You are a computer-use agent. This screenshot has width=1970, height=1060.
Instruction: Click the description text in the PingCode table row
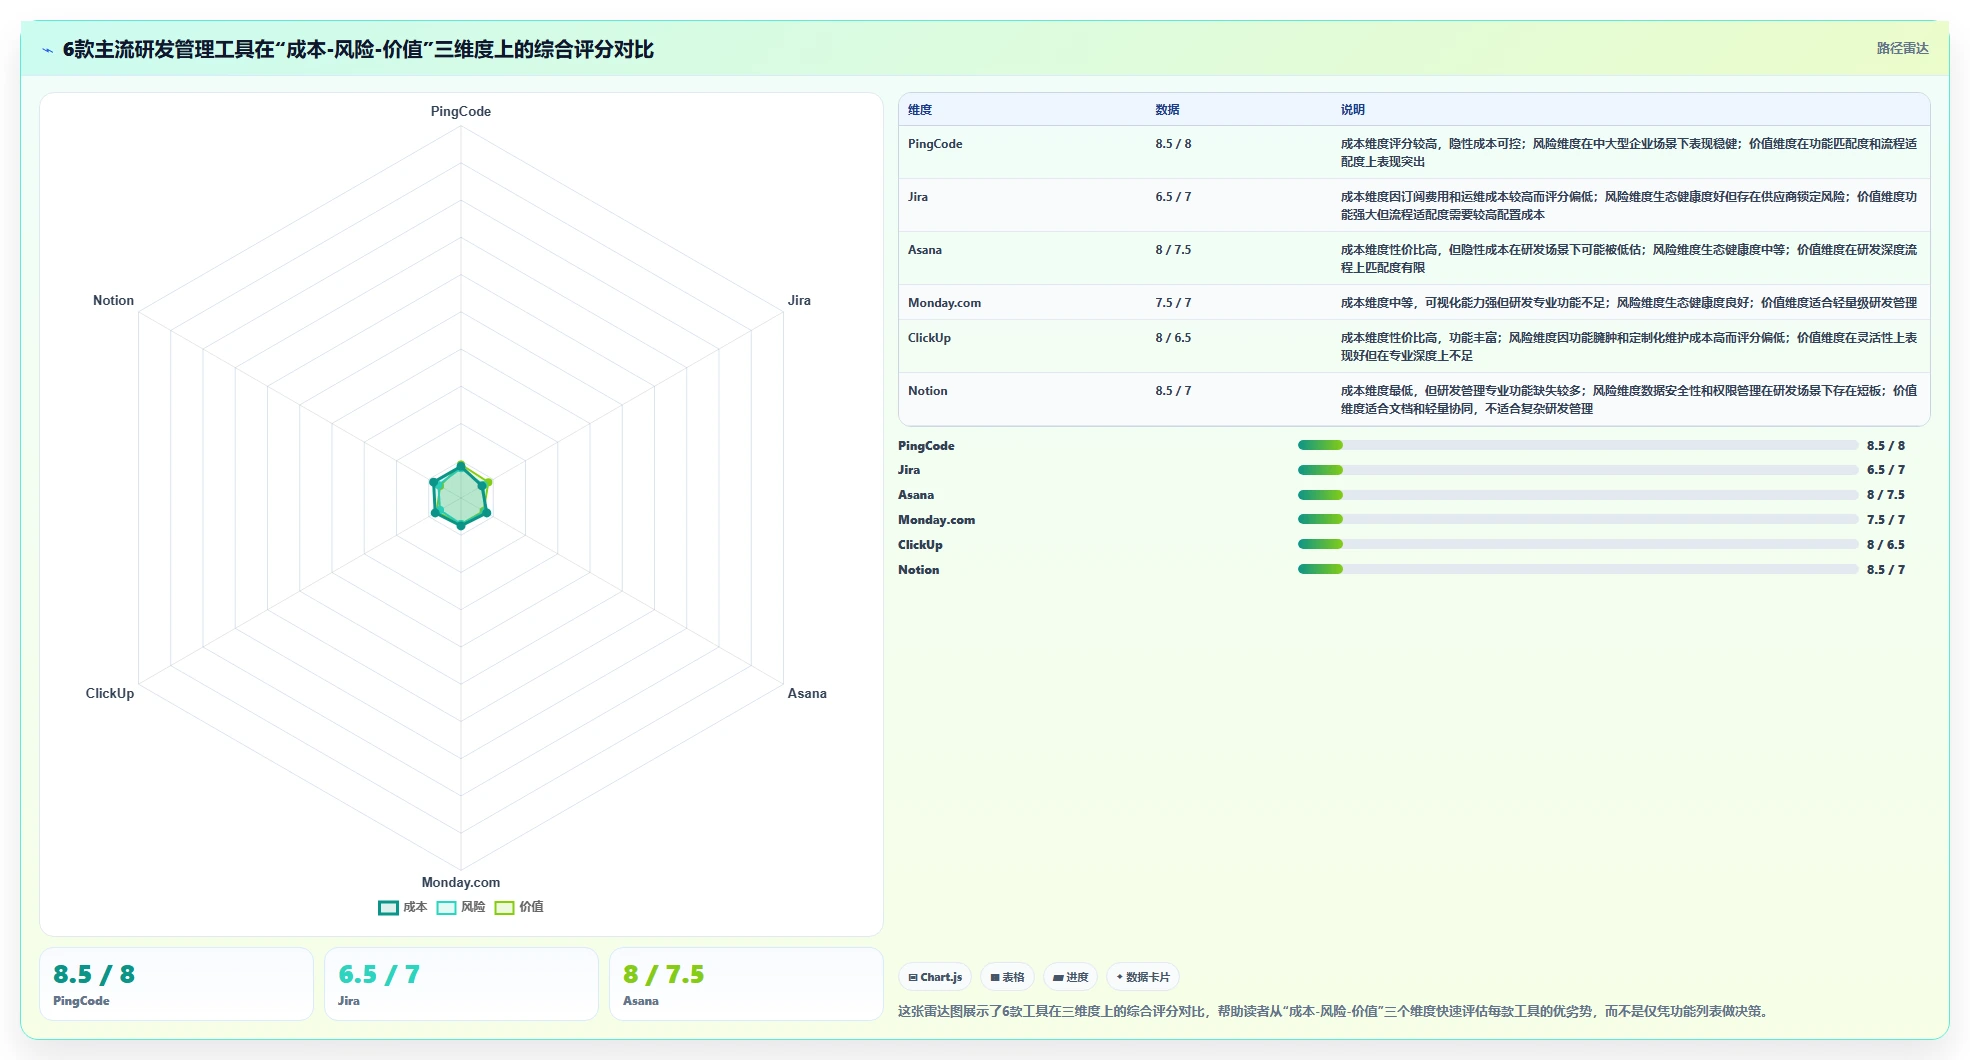(1629, 153)
